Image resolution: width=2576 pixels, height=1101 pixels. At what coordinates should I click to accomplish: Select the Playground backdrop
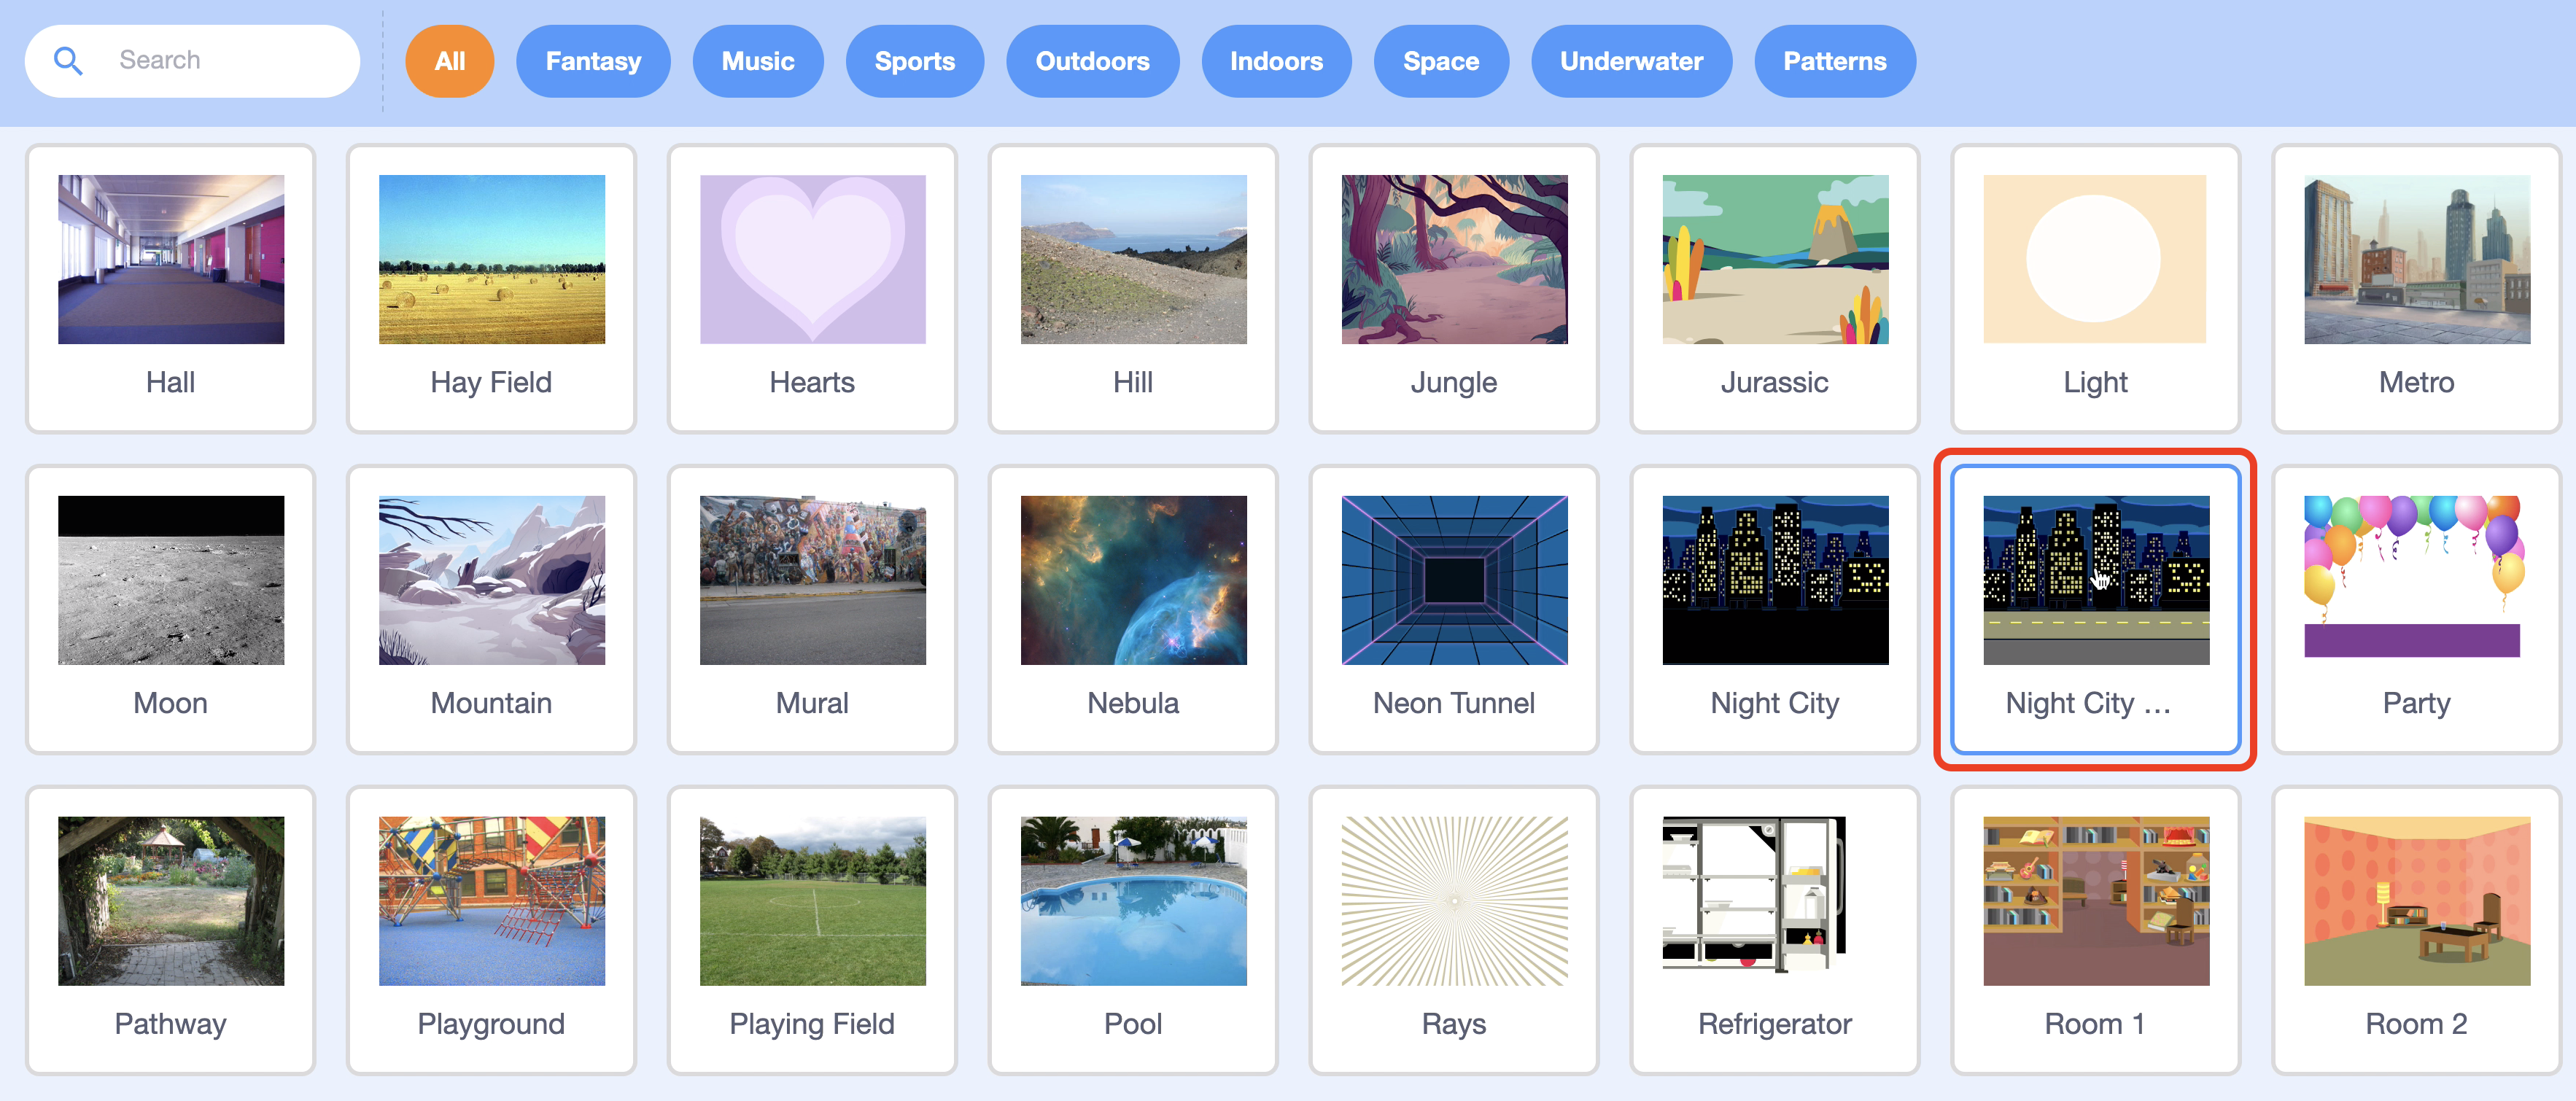(x=491, y=930)
